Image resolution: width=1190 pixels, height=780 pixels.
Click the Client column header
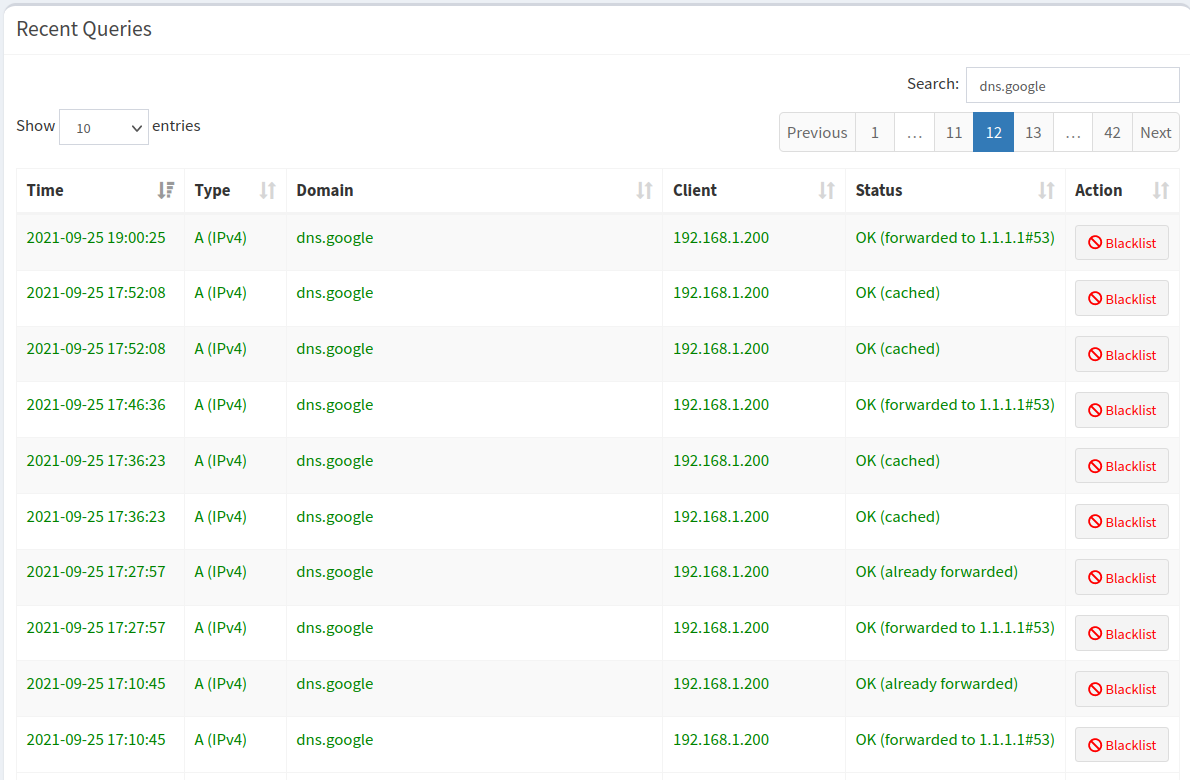click(x=754, y=190)
